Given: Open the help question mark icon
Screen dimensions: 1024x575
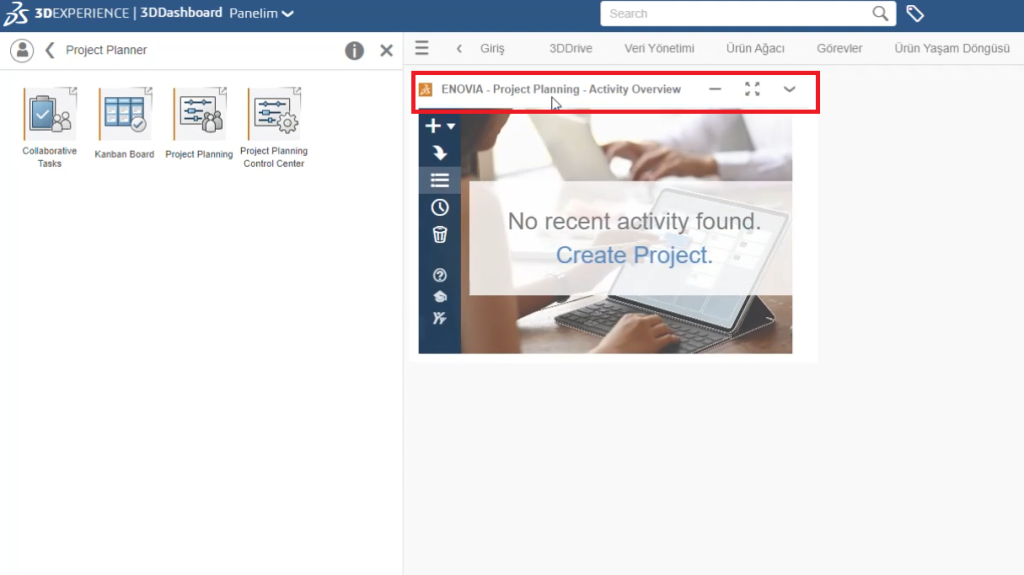Looking at the screenshot, I should (439, 275).
